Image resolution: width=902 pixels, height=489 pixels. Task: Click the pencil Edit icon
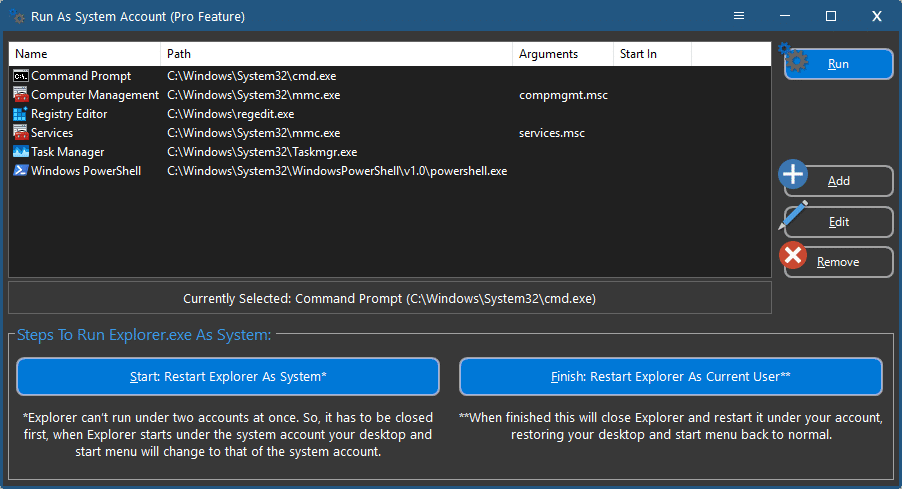(x=794, y=216)
